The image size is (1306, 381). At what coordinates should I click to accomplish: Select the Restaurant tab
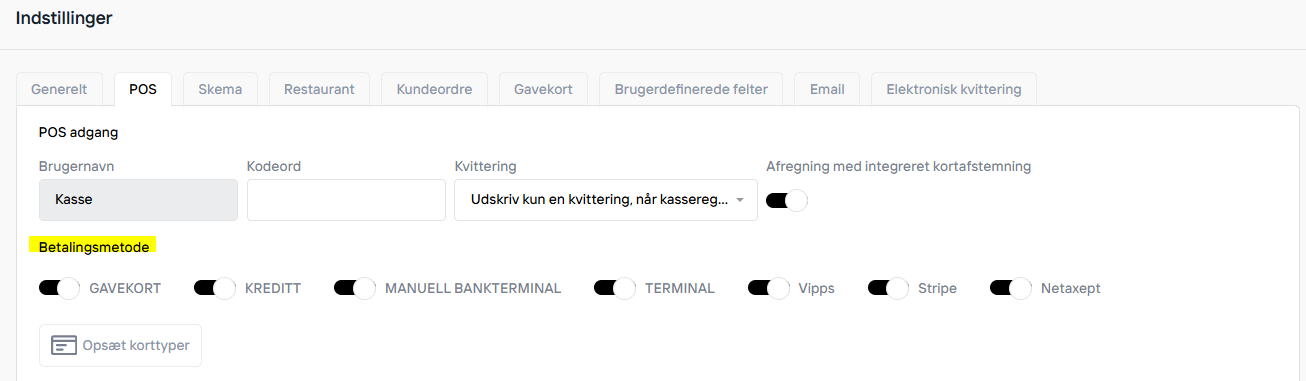[319, 89]
